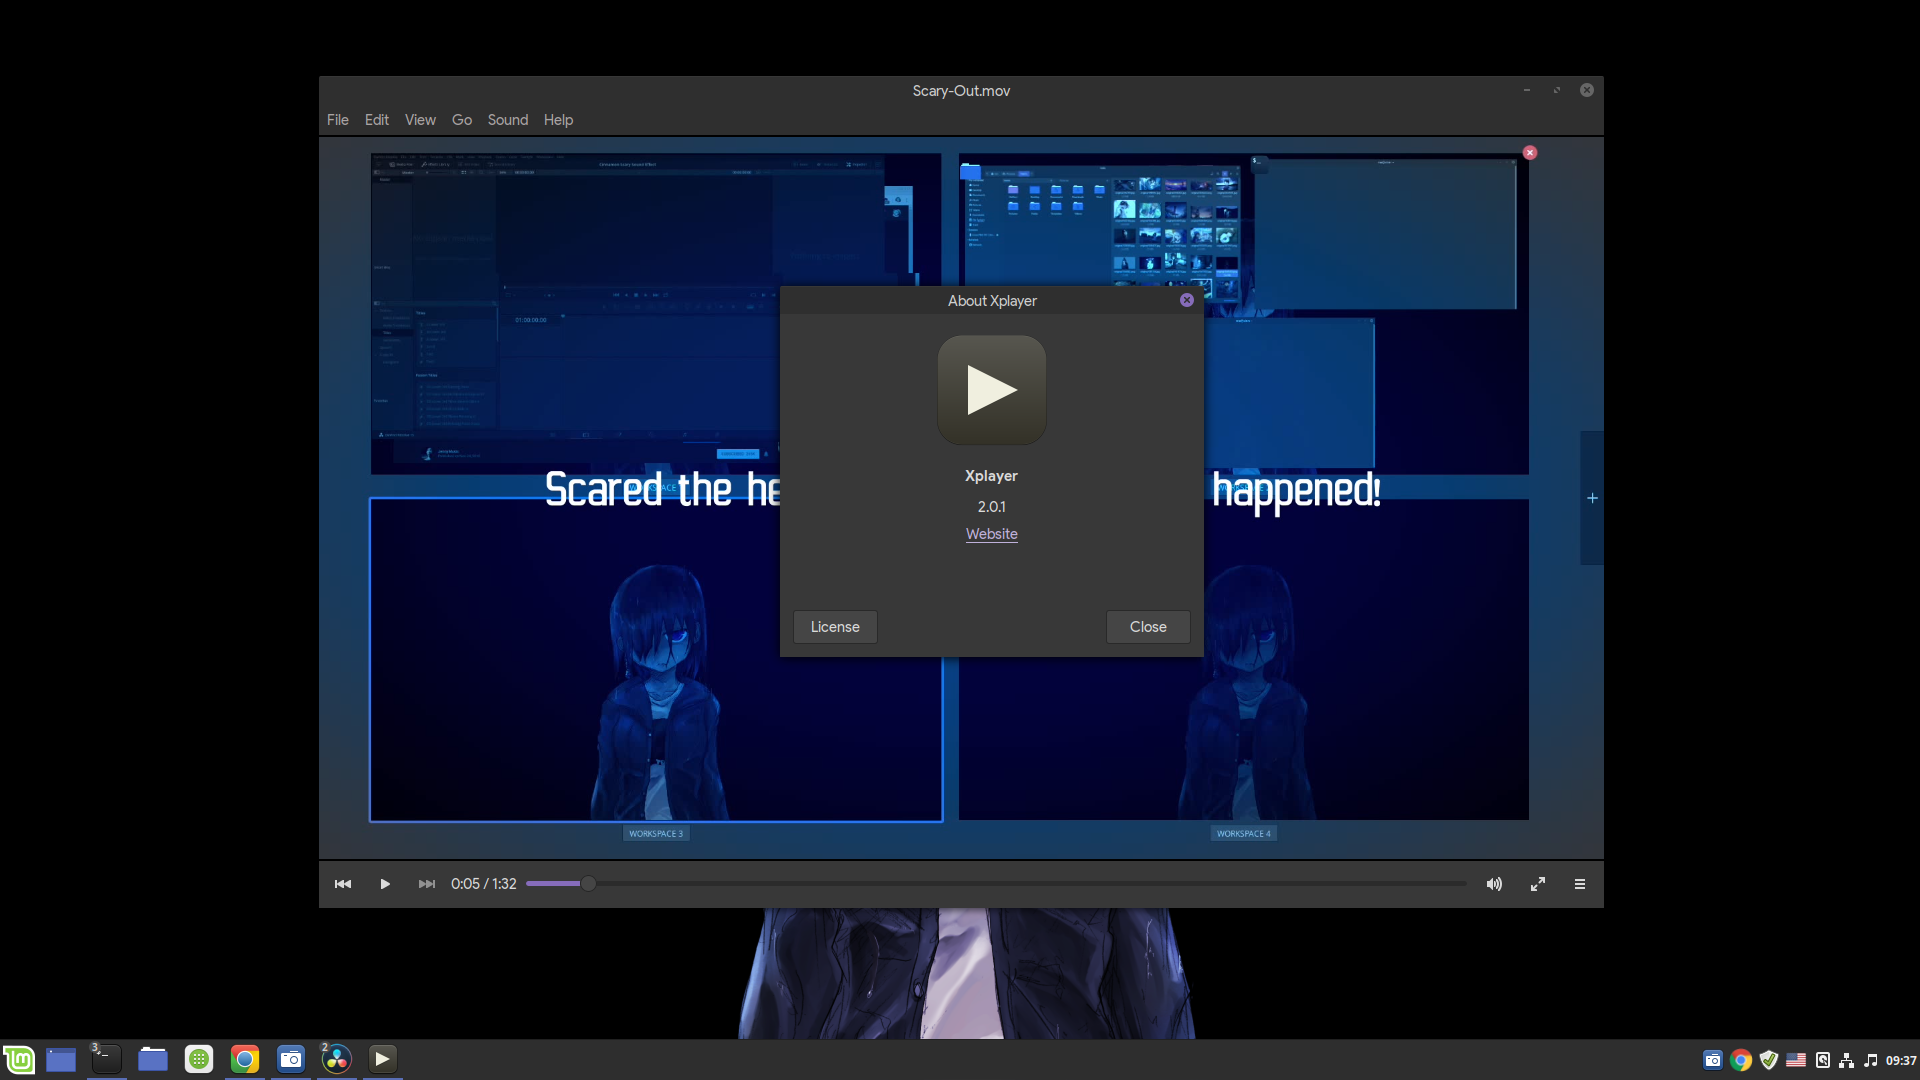Open the File menu
1920x1080 pixels.
337,120
